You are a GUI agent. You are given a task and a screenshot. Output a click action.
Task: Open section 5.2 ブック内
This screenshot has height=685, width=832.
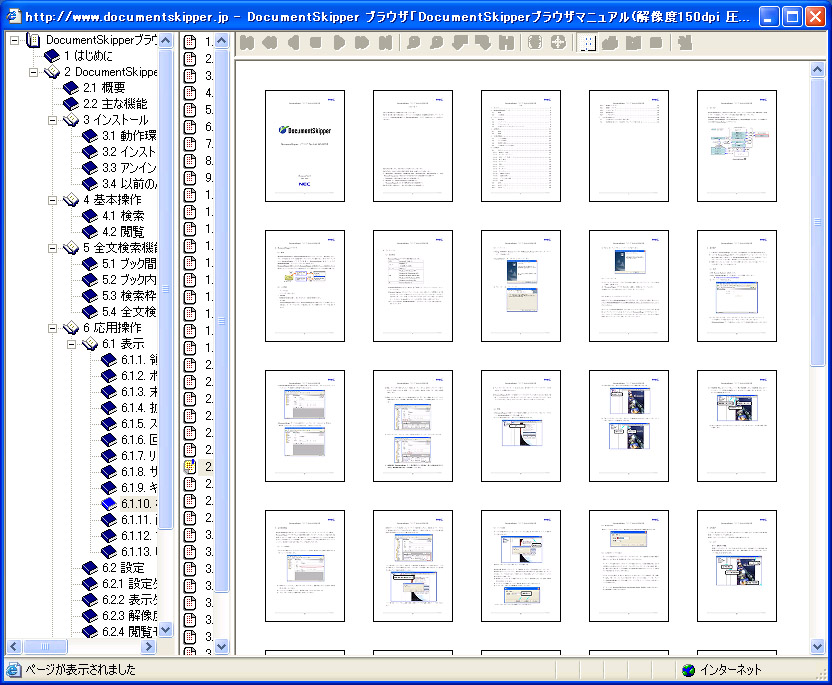pos(129,280)
